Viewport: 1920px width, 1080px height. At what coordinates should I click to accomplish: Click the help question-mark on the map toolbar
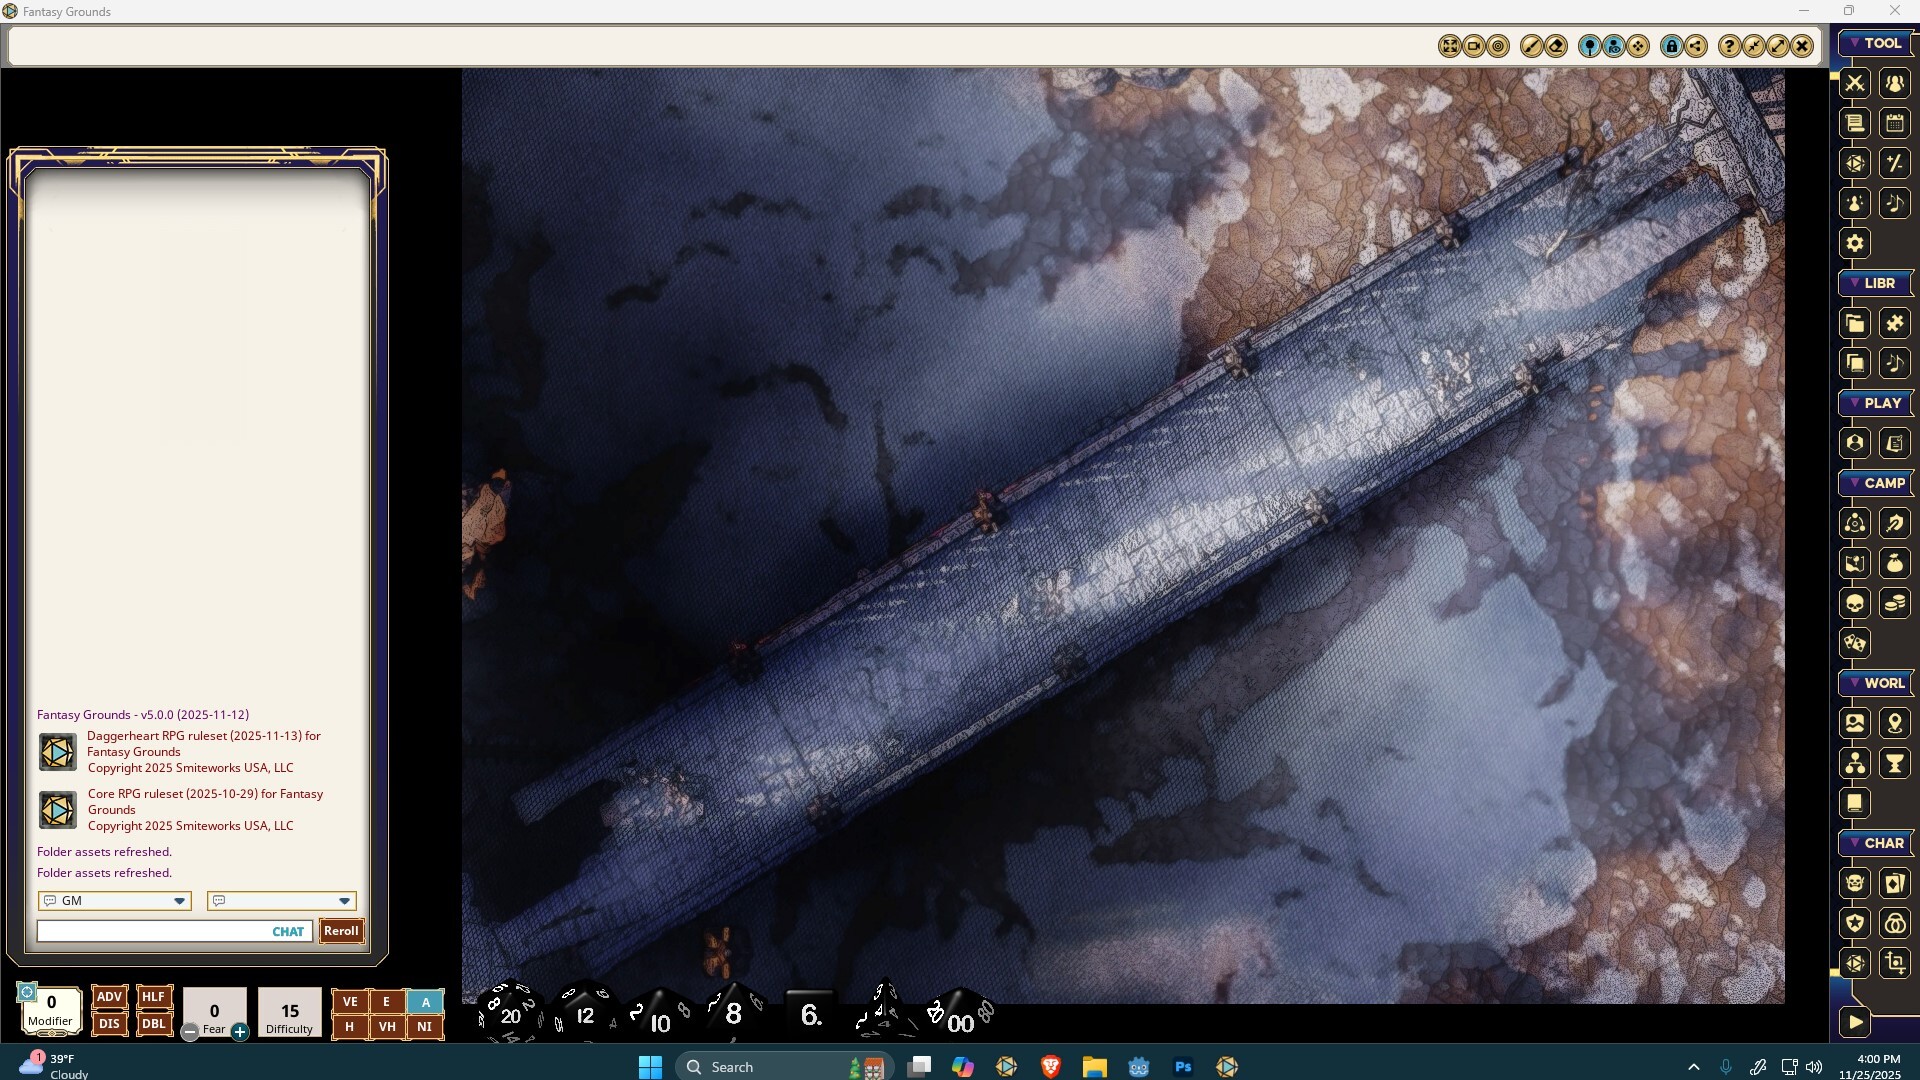coord(1729,46)
